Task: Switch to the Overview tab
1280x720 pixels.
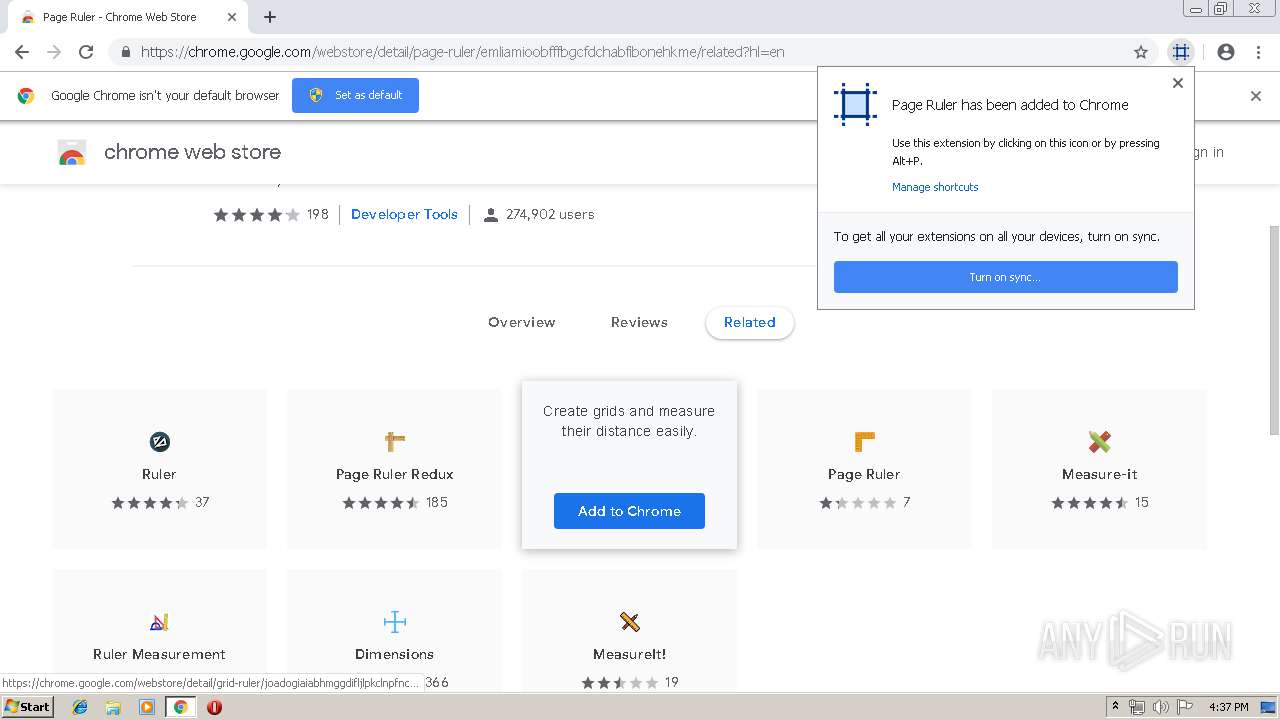Action: click(x=522, y=322)
